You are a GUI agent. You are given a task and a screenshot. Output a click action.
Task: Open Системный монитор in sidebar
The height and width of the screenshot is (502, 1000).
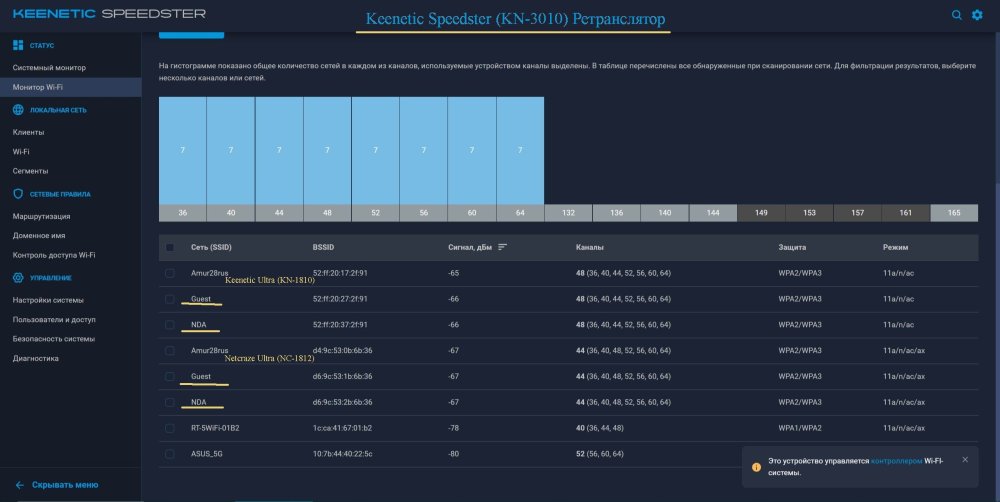(x=49, y=68)
